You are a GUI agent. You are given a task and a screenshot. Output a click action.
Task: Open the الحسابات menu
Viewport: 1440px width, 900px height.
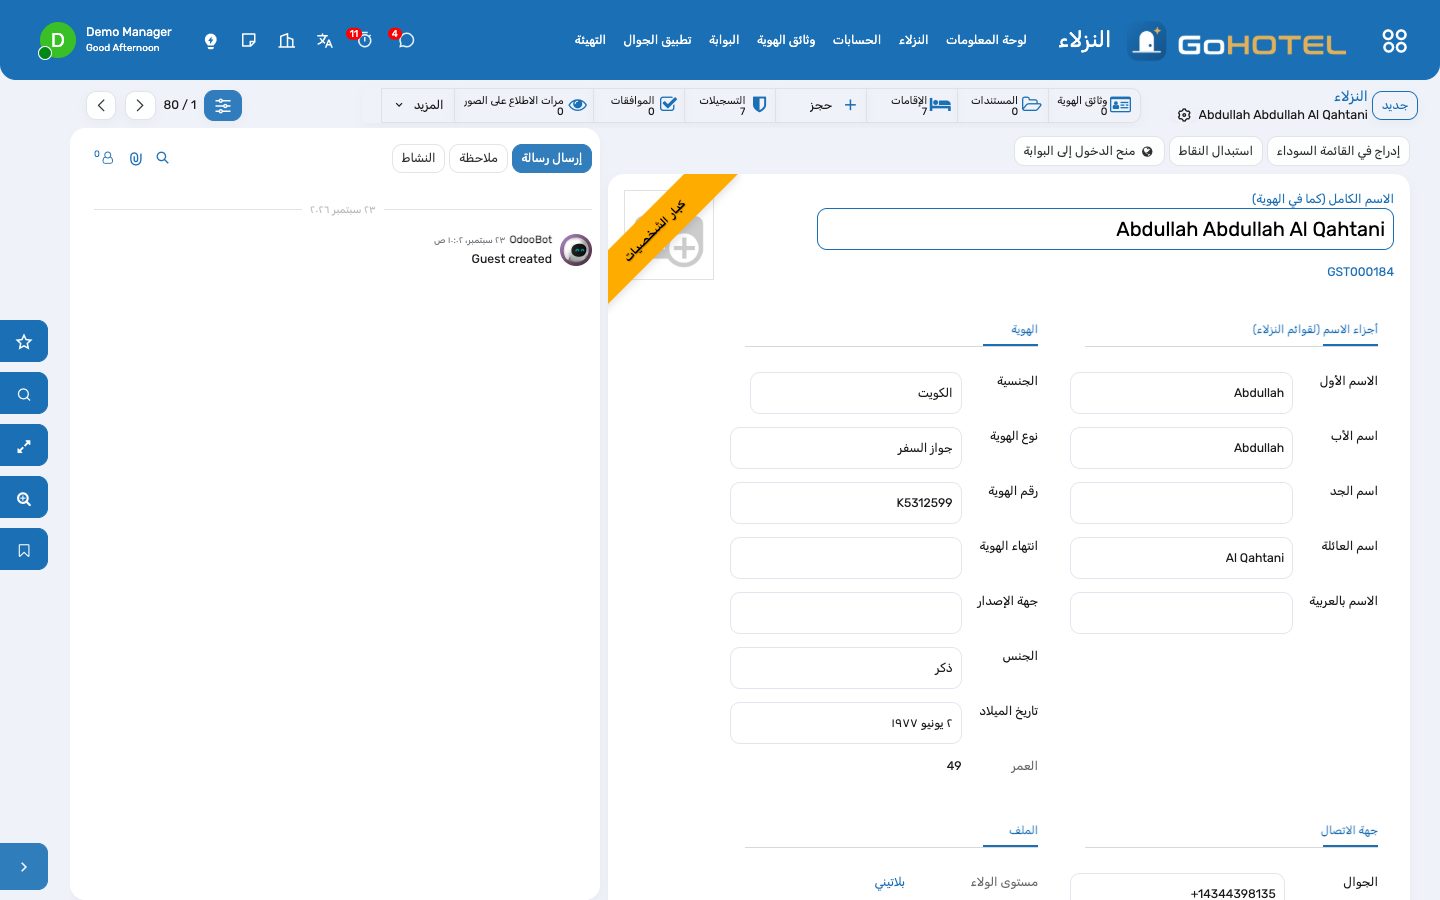tap(857, 40)
